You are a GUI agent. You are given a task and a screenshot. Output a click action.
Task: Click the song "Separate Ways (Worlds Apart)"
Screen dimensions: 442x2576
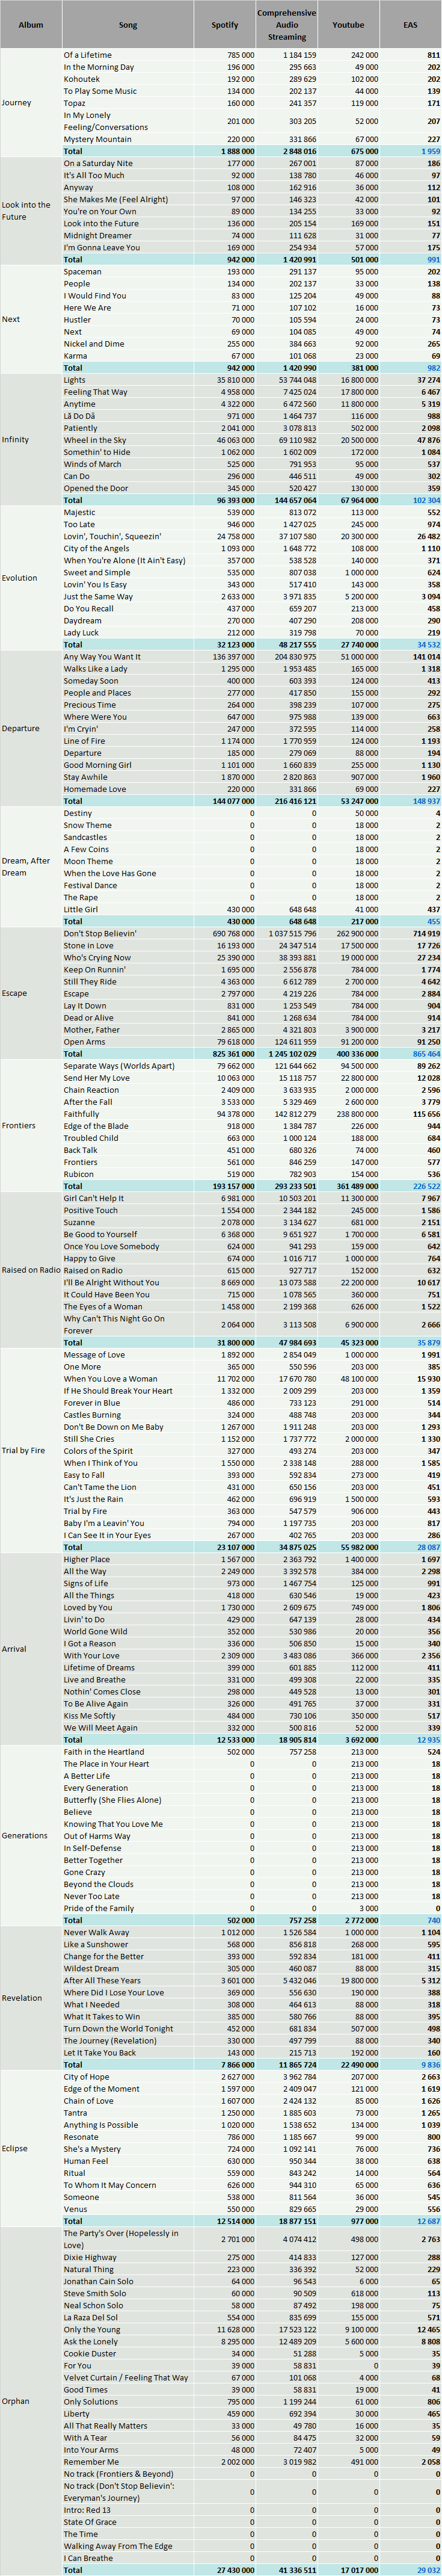click(119, 1066)
